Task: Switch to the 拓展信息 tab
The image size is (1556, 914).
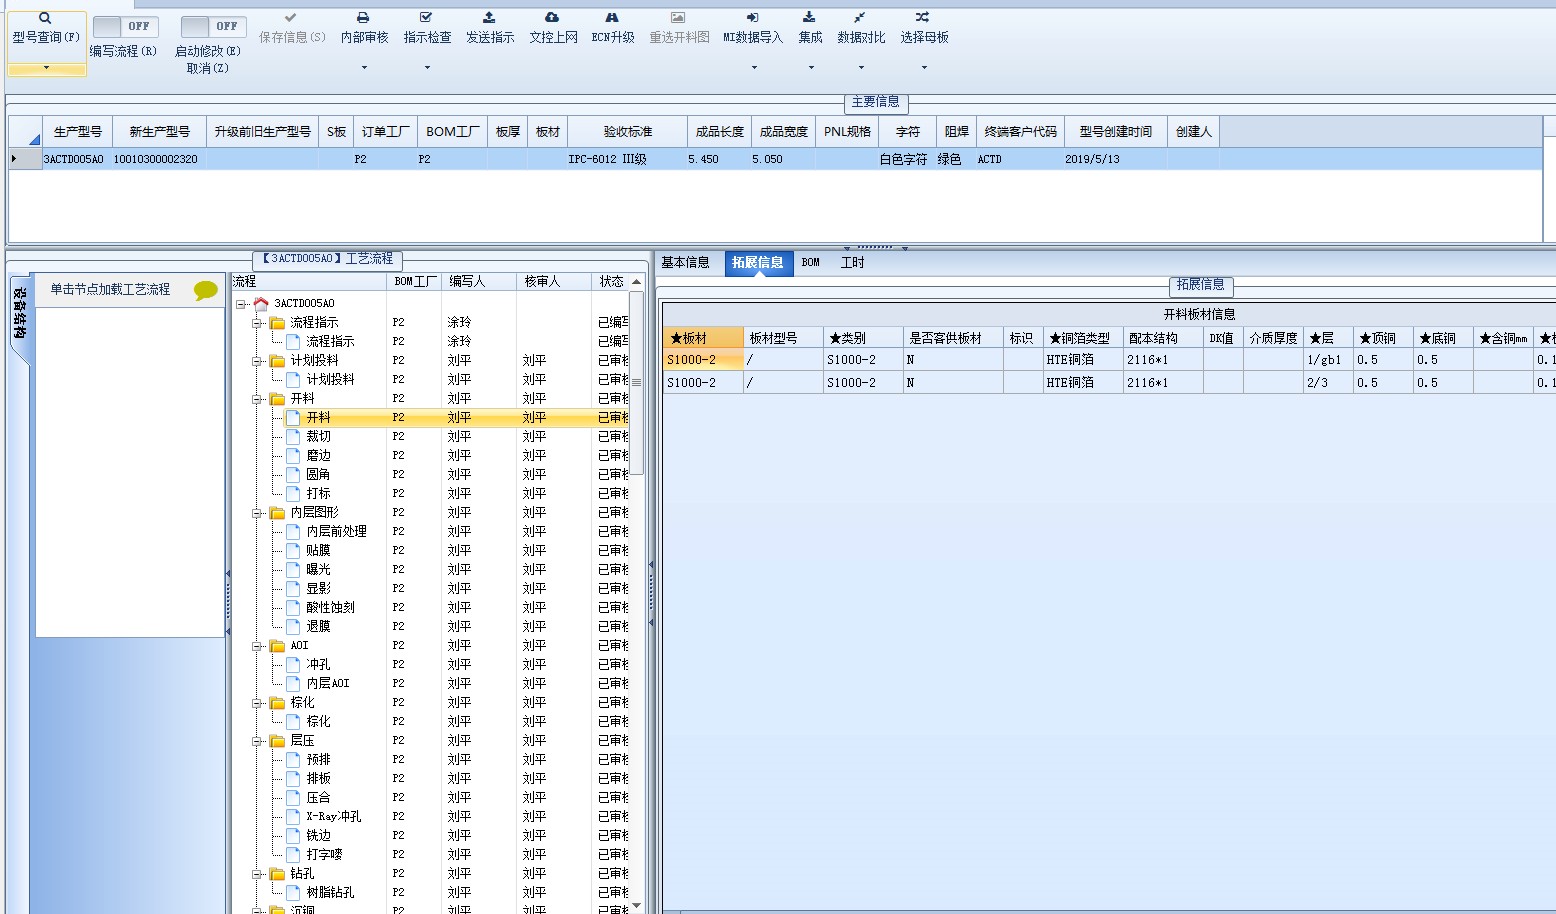Action: (x=757, y=263)
